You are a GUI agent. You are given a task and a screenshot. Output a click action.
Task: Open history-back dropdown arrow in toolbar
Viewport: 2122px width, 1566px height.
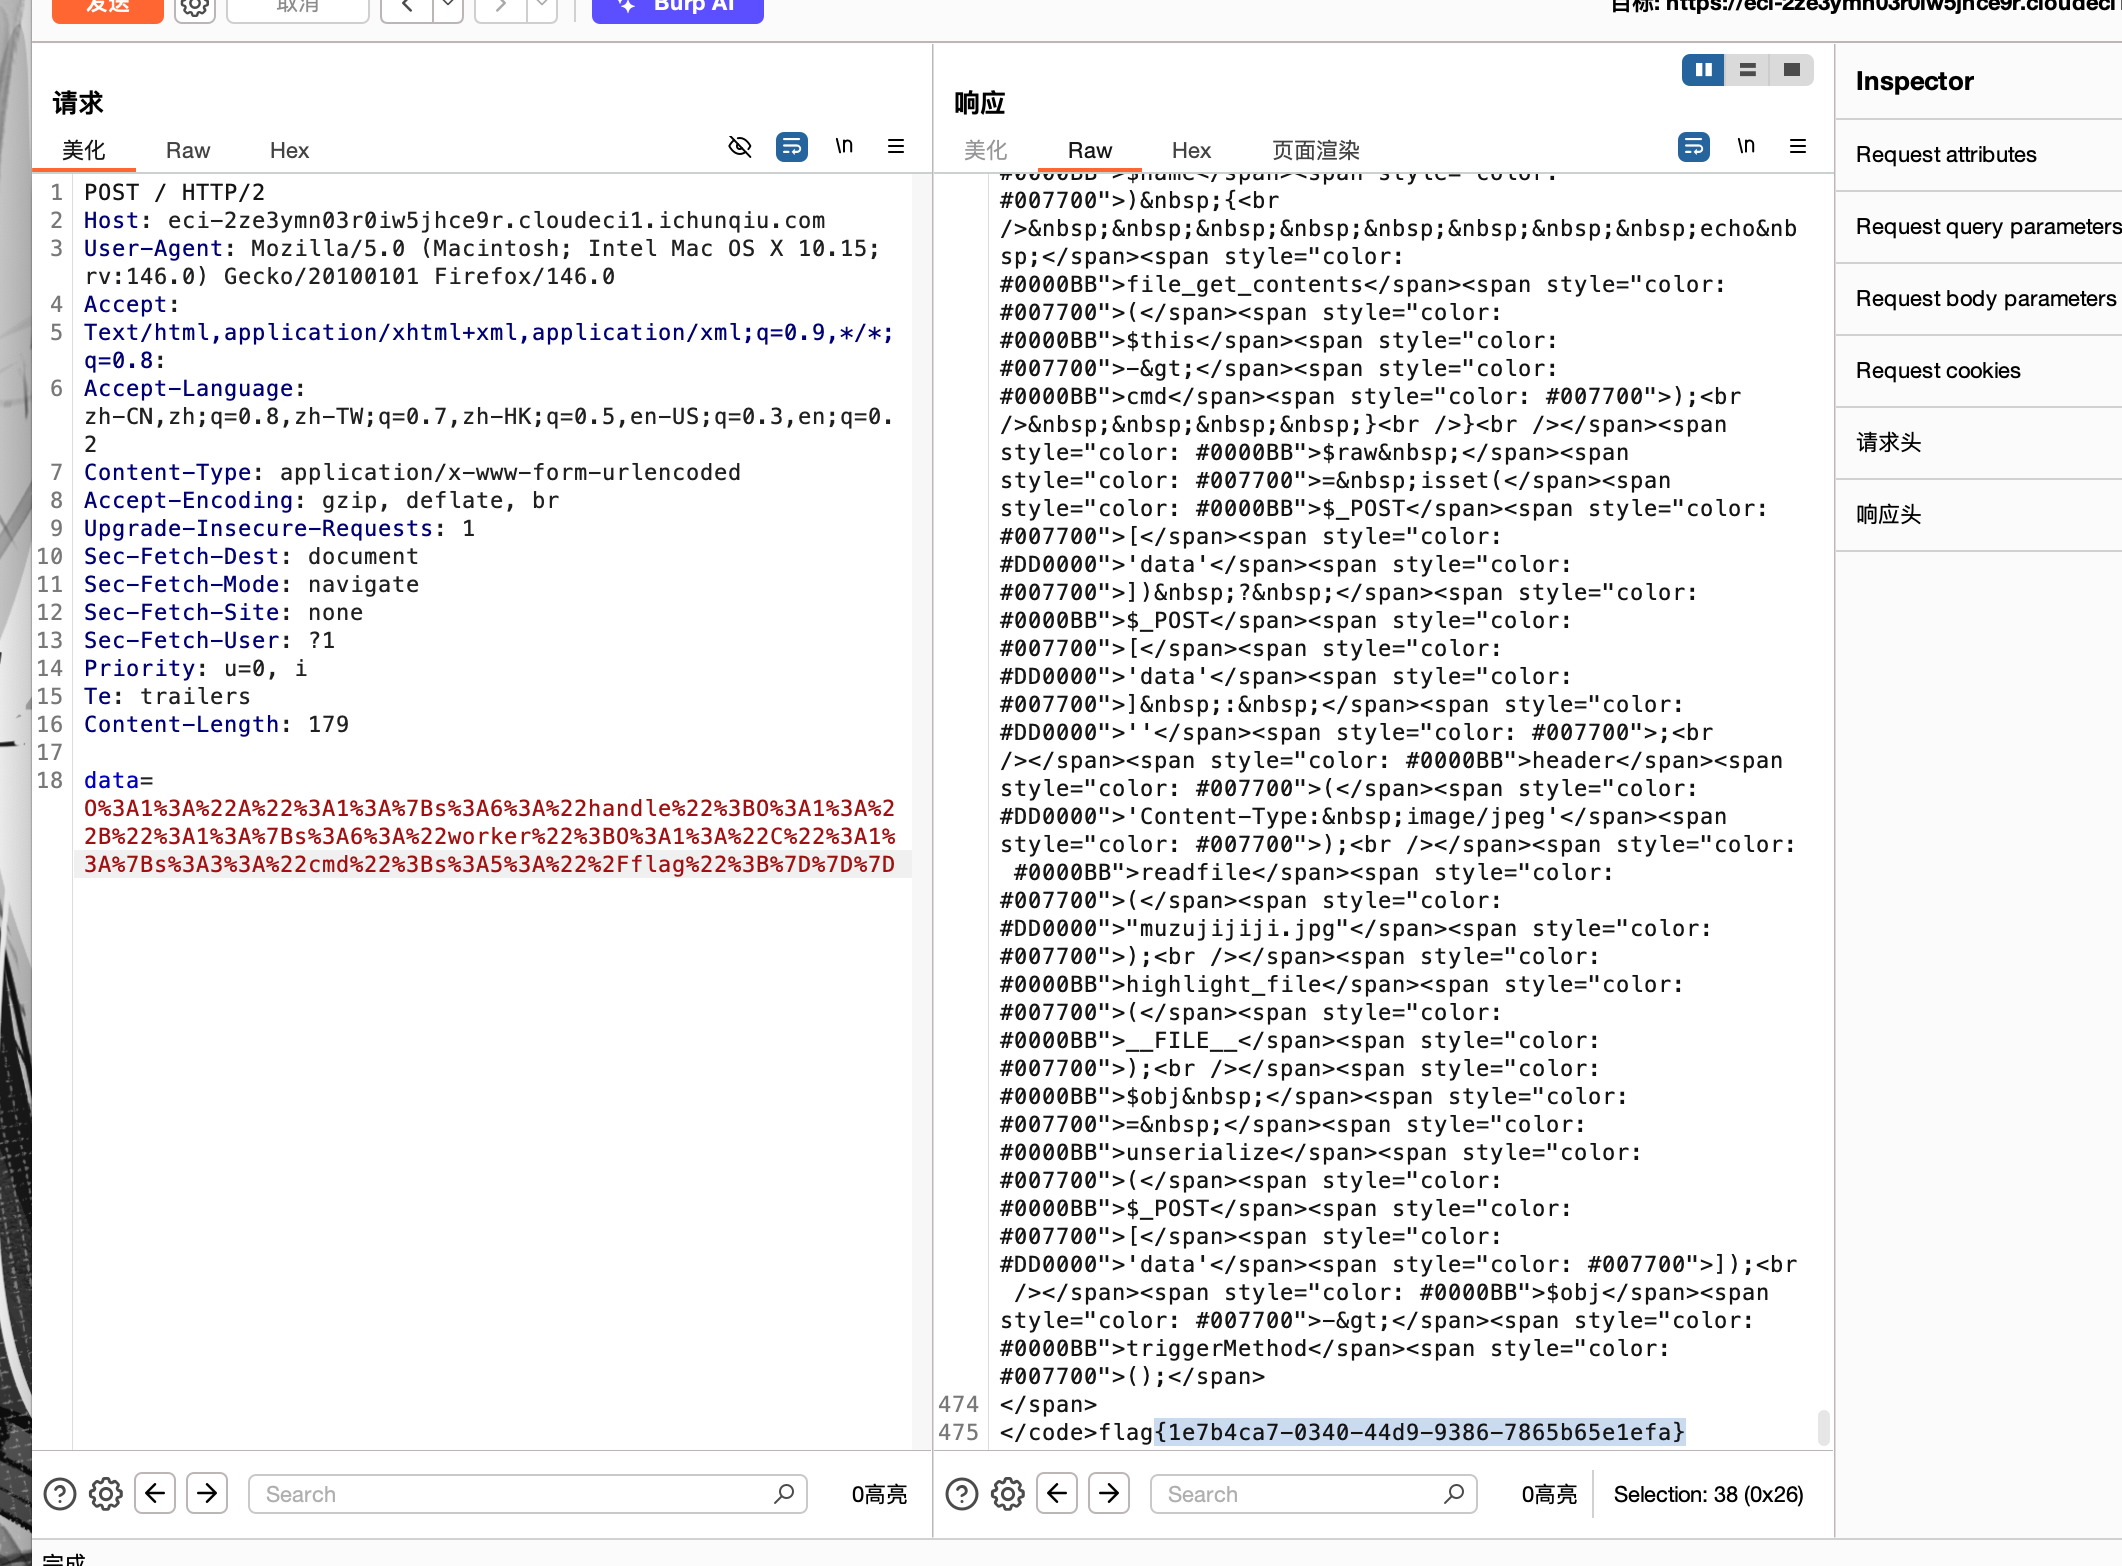point(447,8)
